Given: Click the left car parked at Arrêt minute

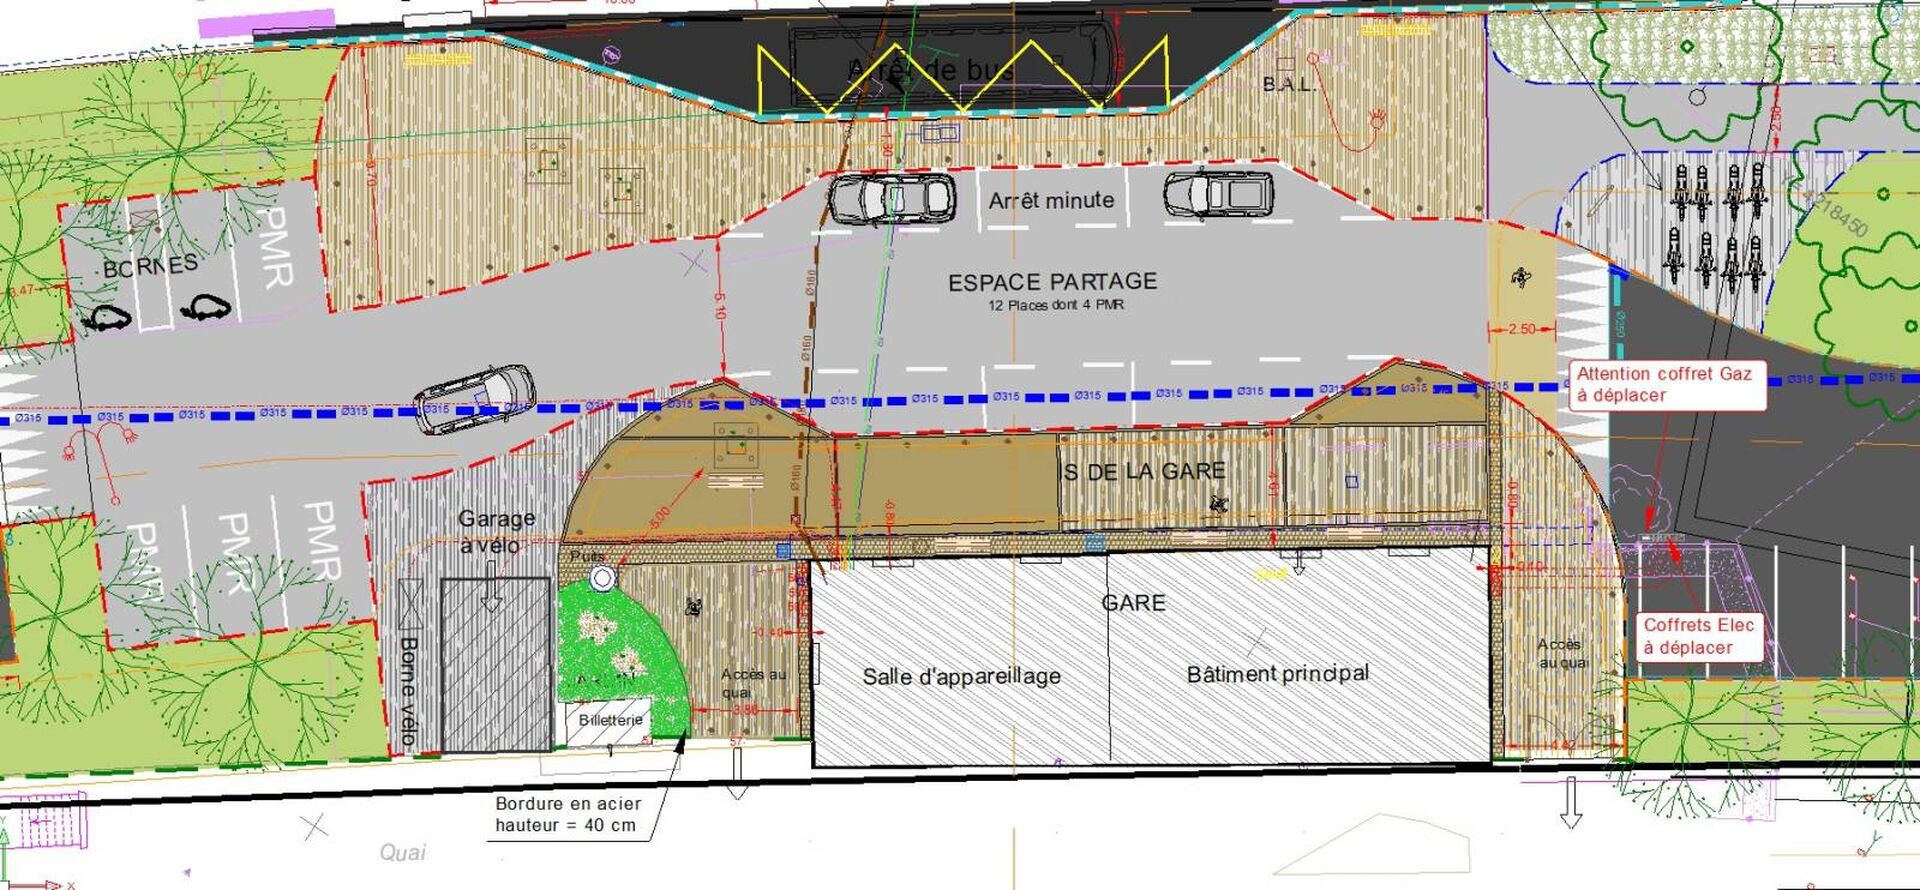Looking at the screenshot, I should (890, 198).
